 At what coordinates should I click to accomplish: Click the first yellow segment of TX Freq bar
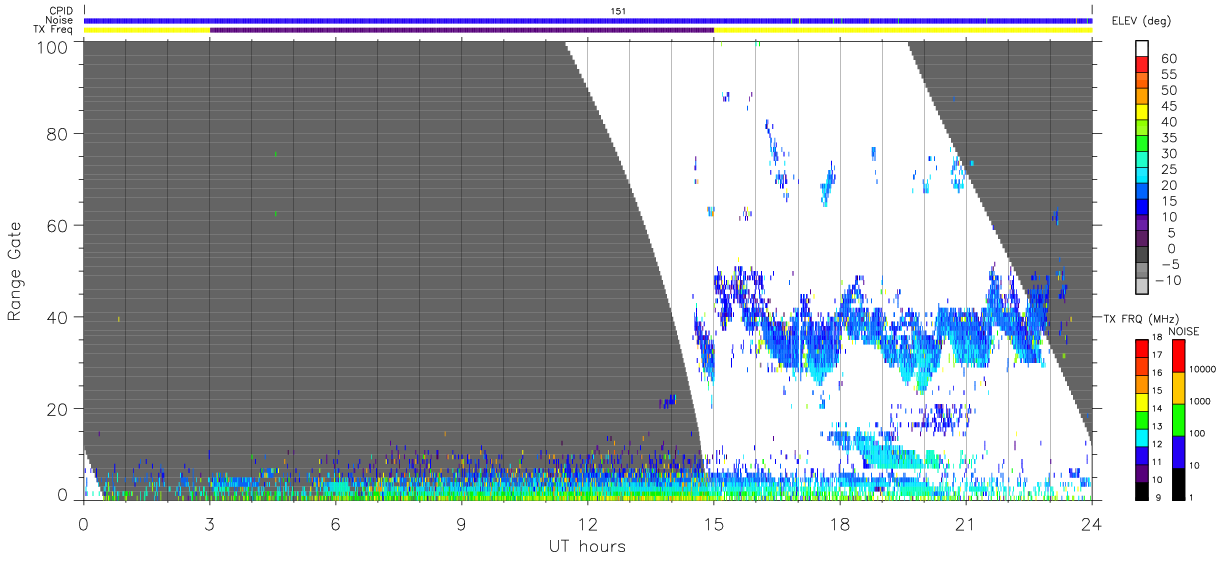(147, 30)
